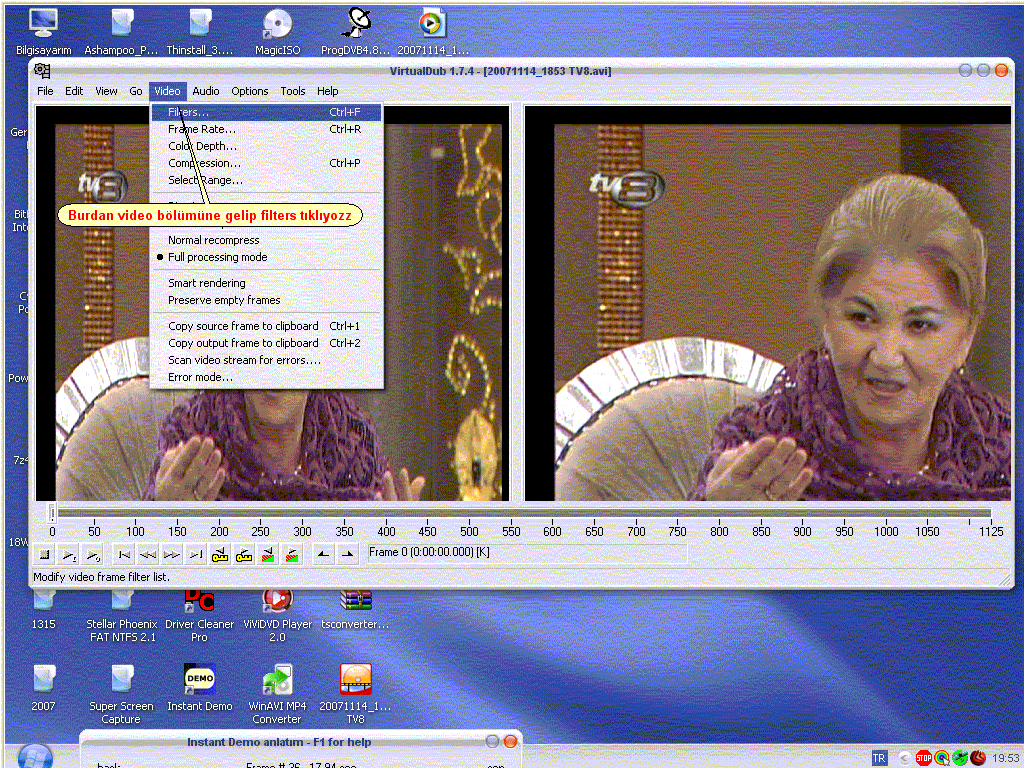The image size is (1024, 768).
Task: Set the mark-in selection point
Action: (x=323, y=555)
